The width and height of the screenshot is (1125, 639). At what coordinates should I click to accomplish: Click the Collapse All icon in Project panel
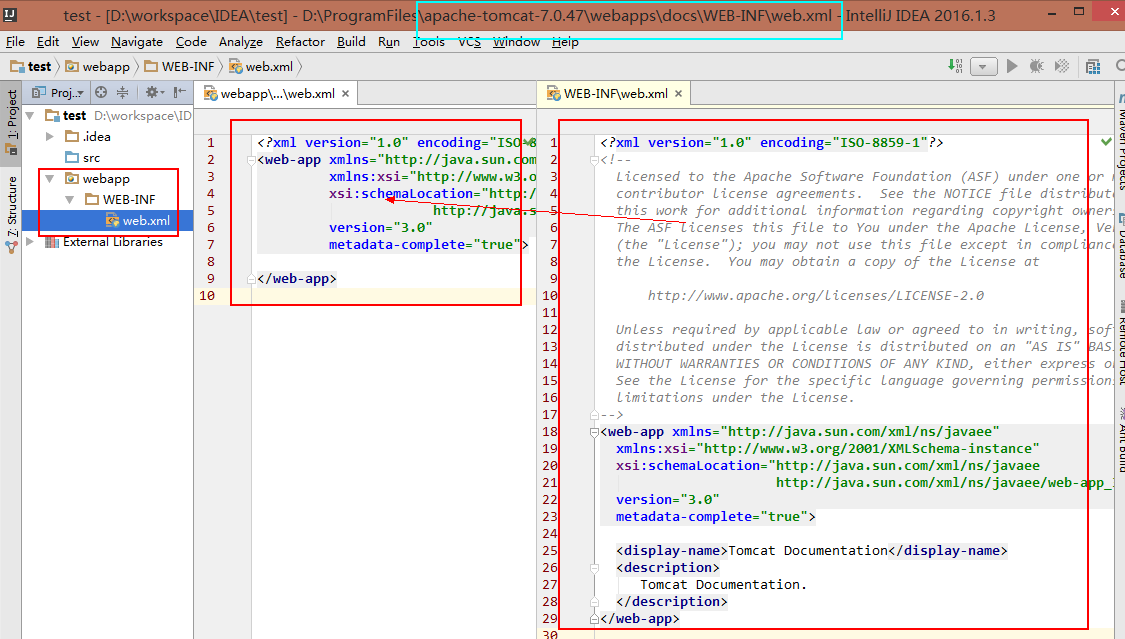point(123,92)
